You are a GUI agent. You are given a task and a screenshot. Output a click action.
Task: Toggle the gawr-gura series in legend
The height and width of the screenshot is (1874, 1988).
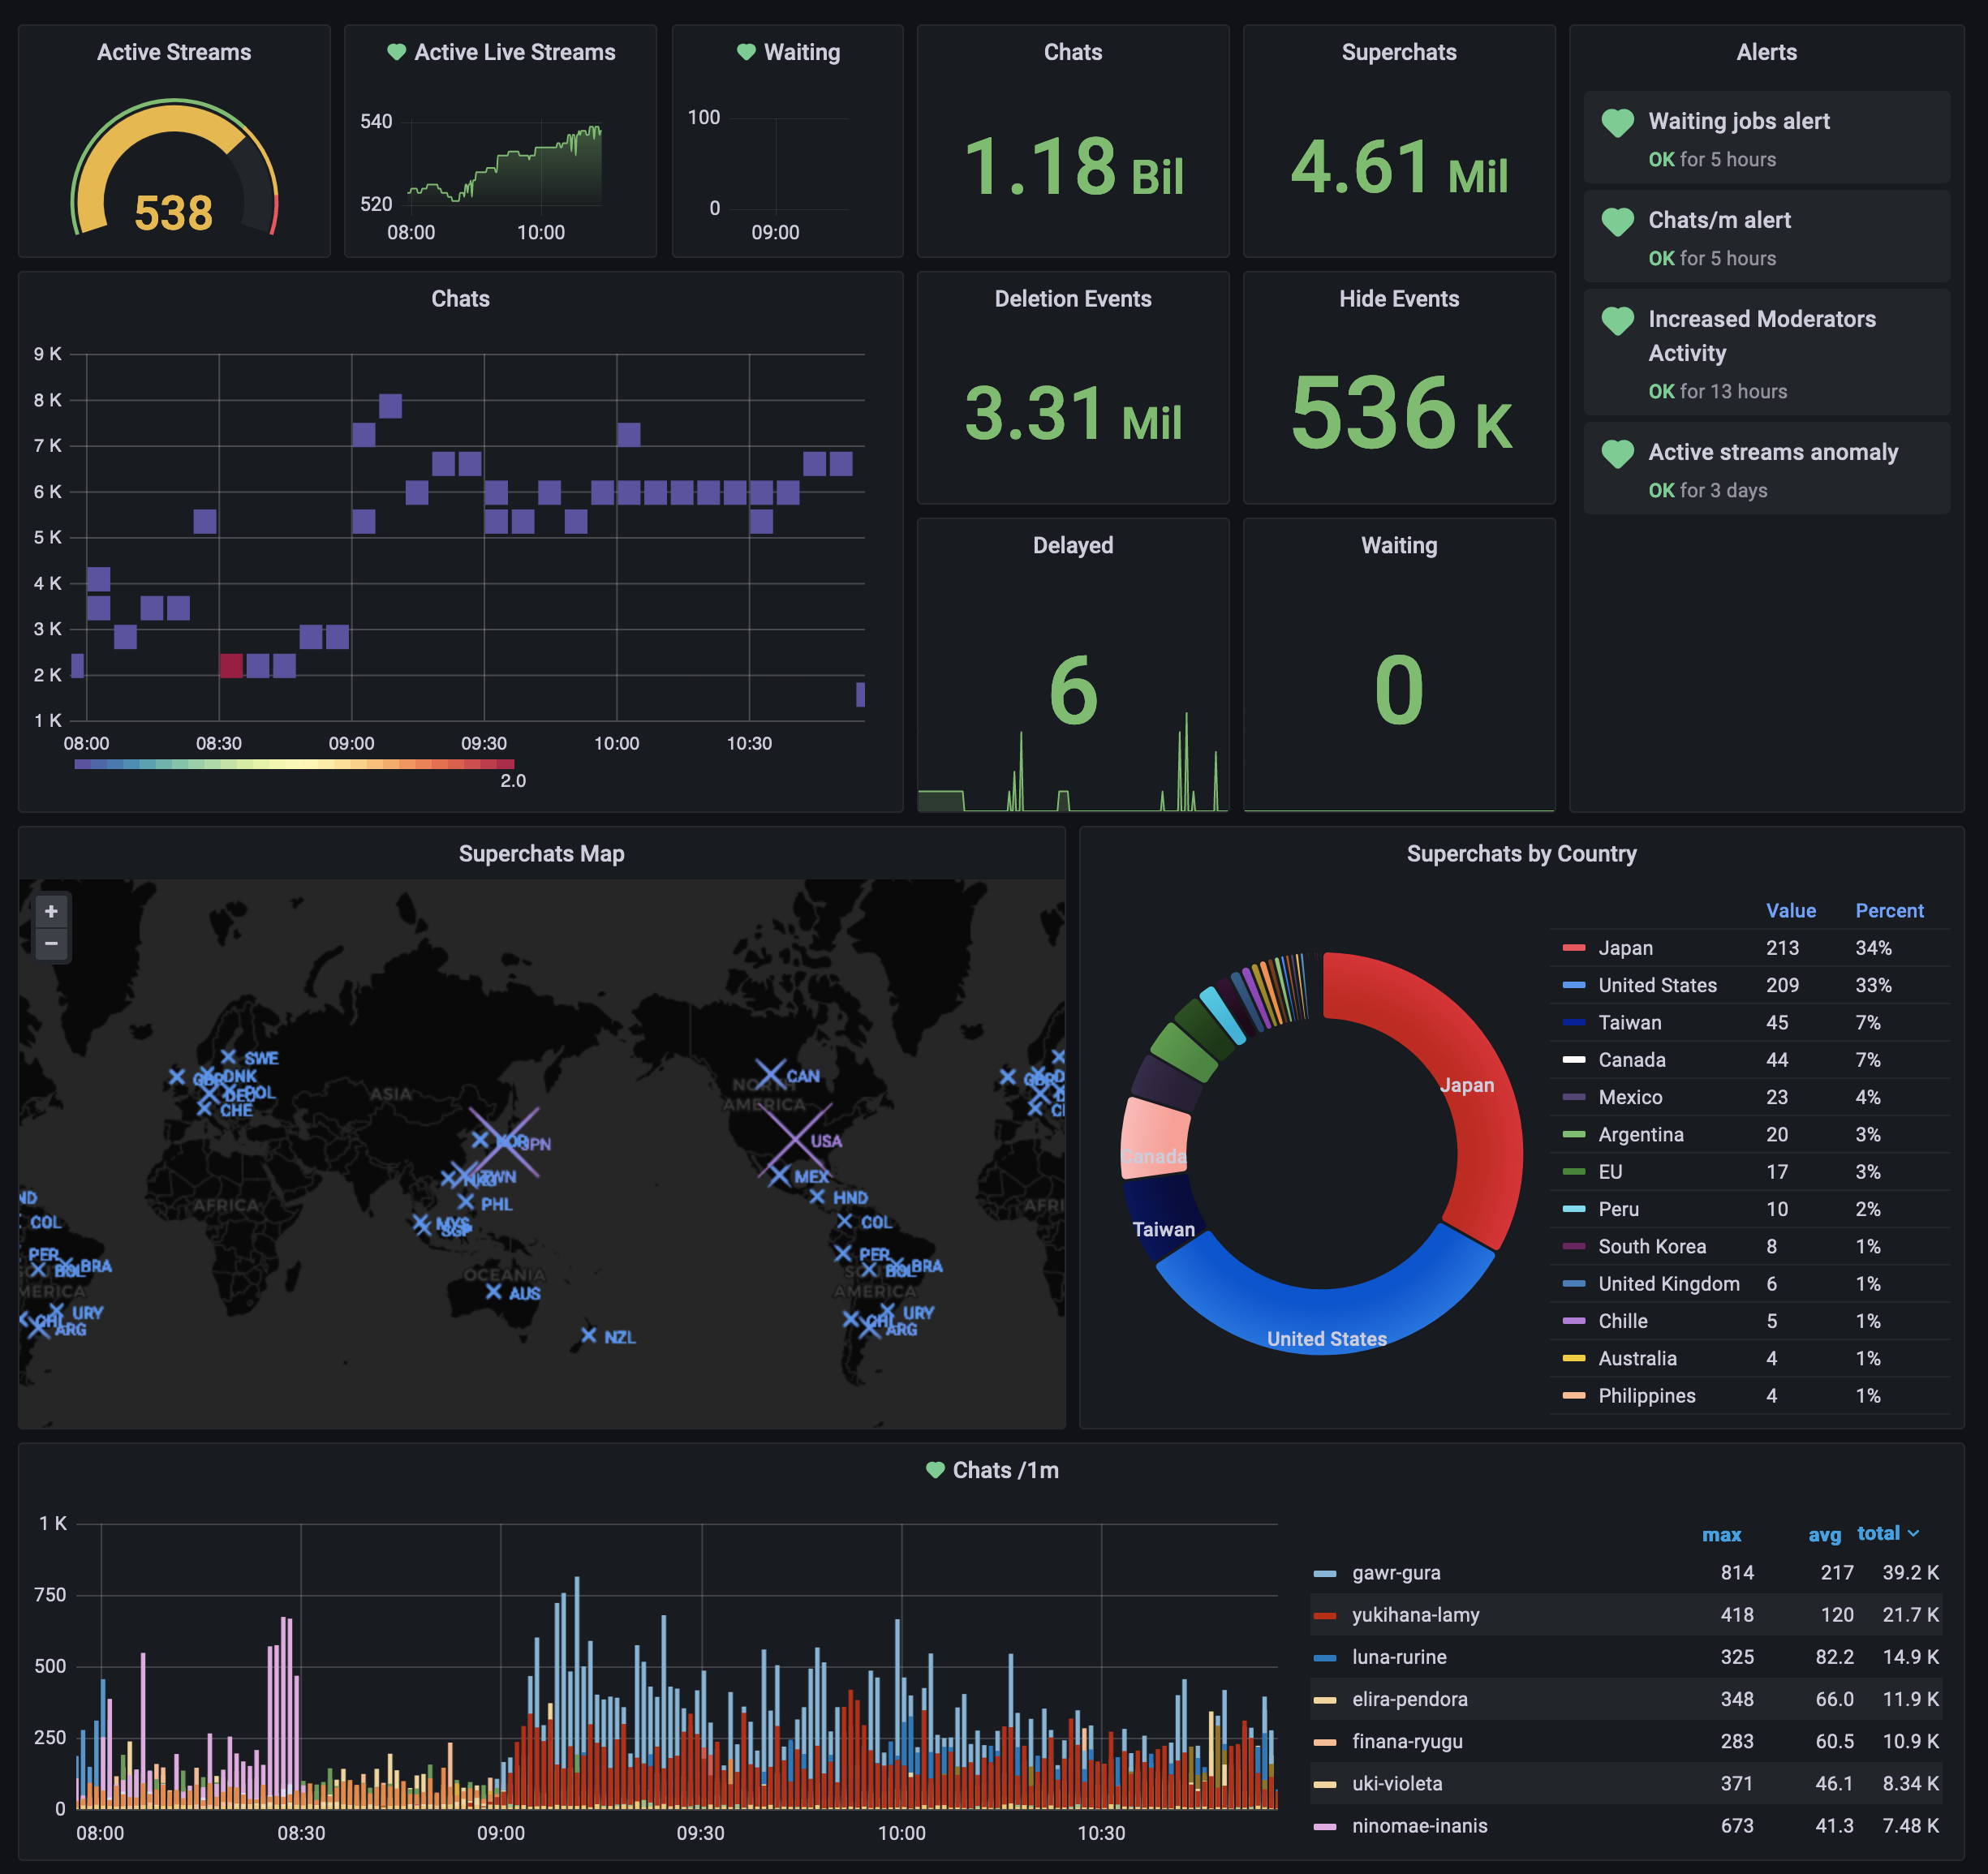coord(1395,1573)
